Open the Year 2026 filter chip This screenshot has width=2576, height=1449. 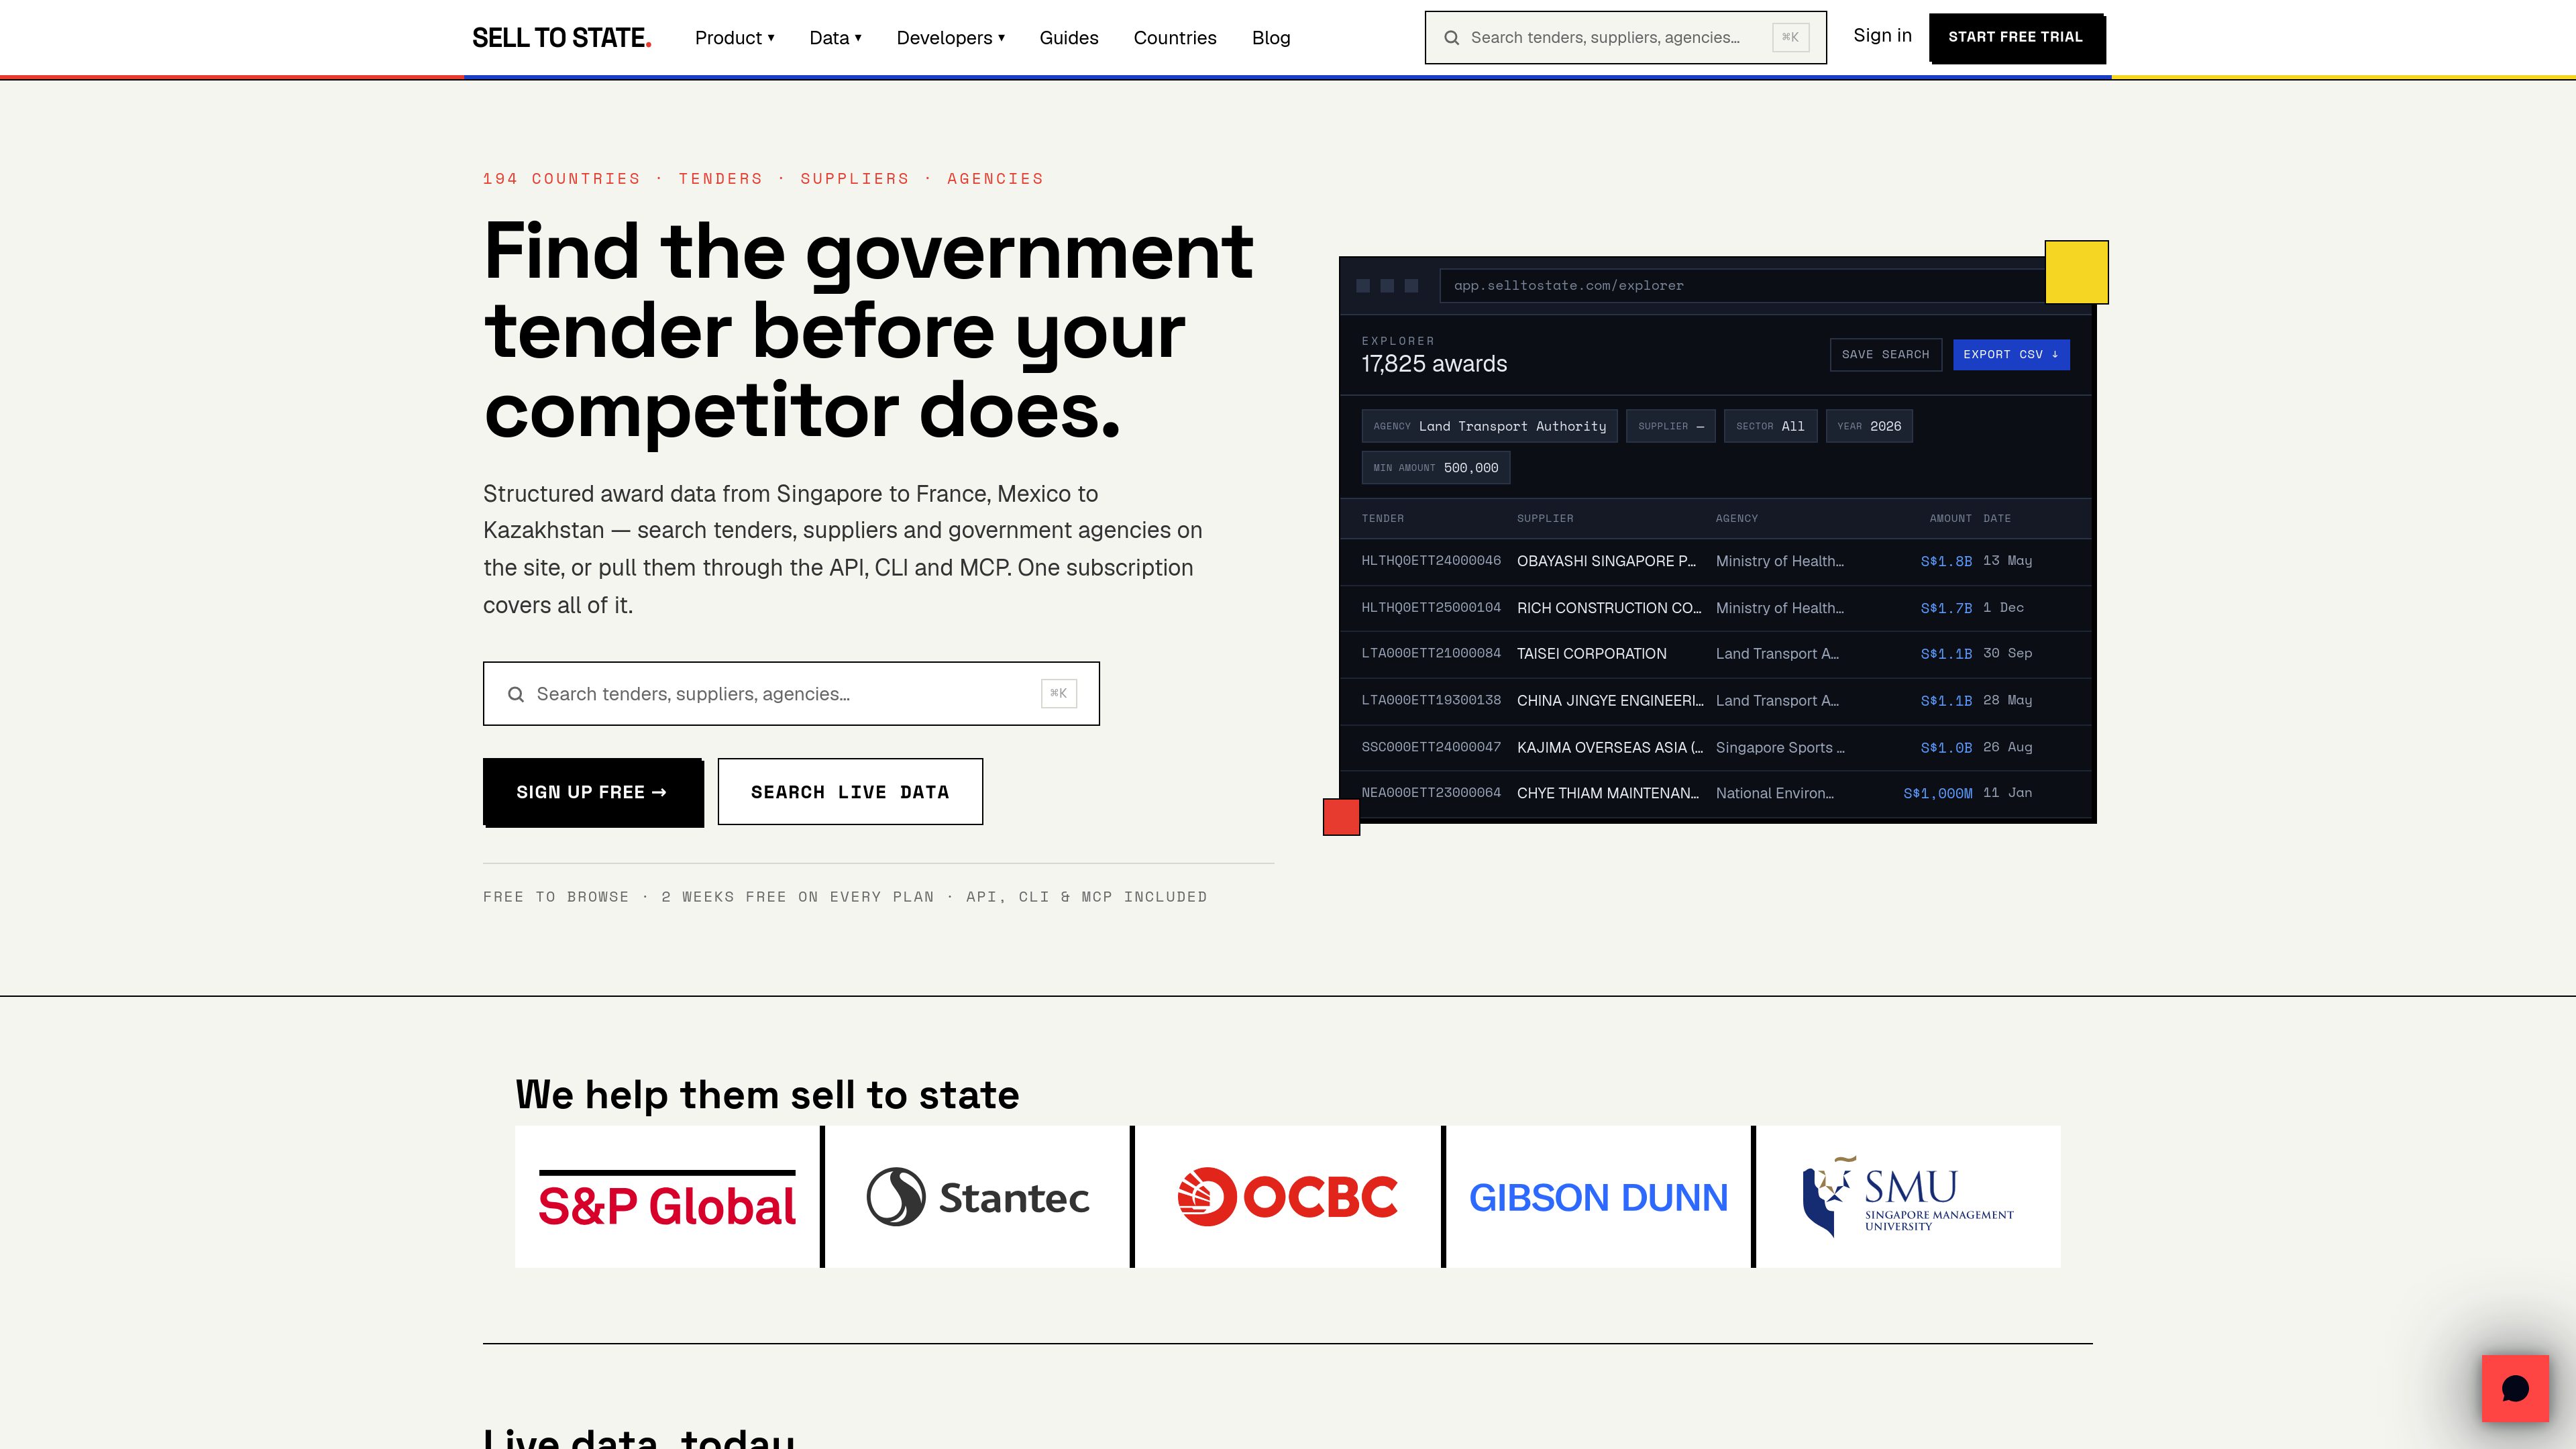[x=1868, y=426]
